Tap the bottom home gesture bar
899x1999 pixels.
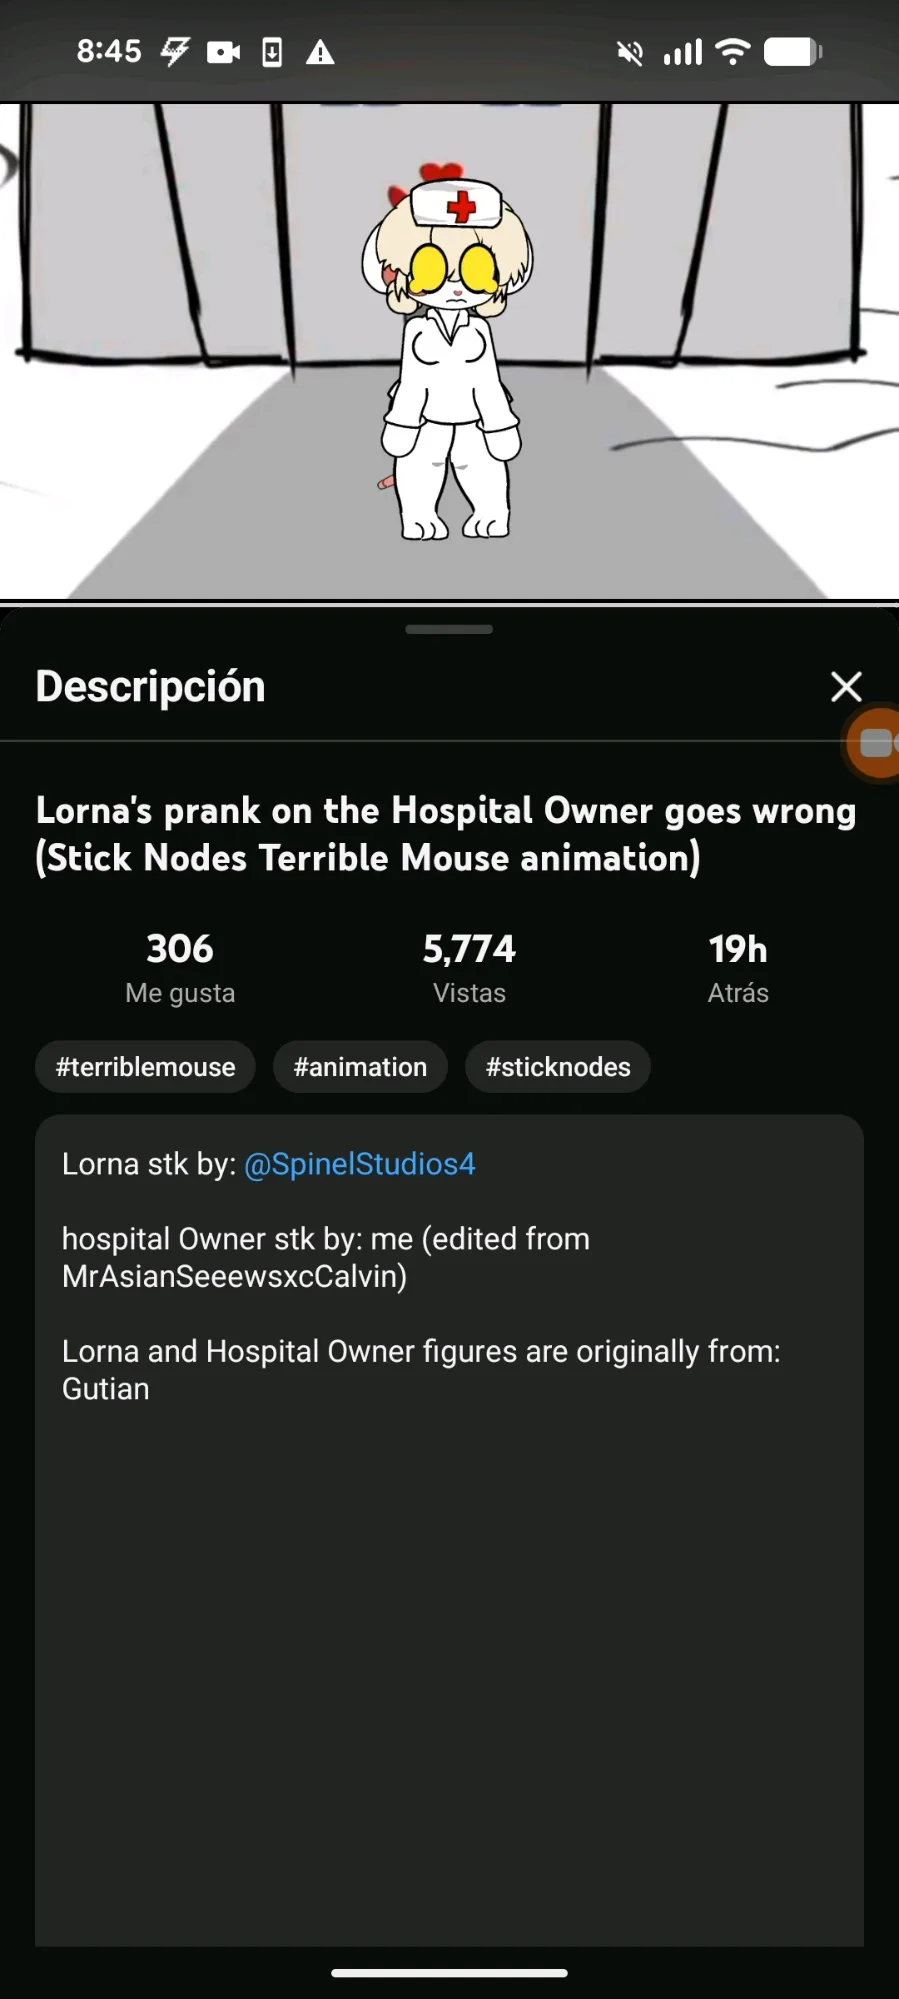[x=449, y=1973]
